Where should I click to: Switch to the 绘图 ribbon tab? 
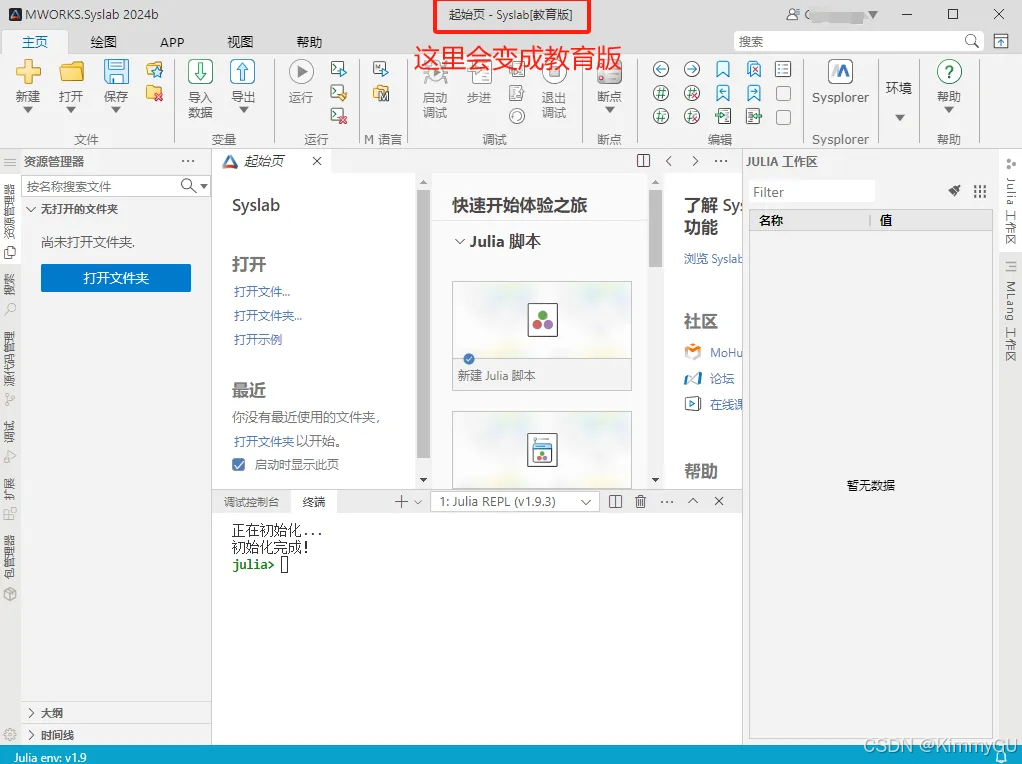(x=103, y=42)
